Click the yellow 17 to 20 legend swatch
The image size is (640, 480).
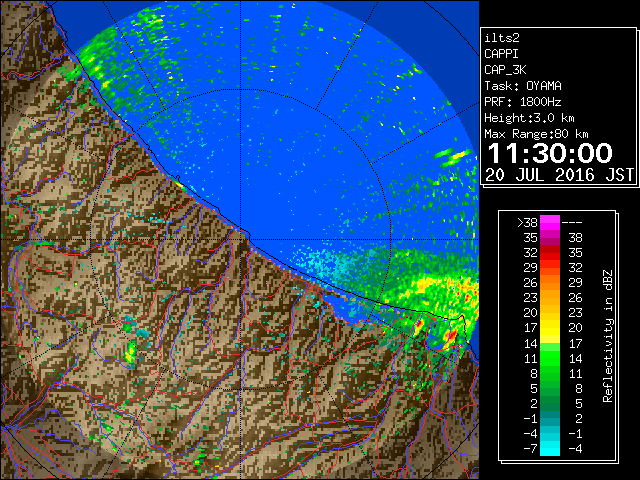pyautogui.click(x=550, y=328)
